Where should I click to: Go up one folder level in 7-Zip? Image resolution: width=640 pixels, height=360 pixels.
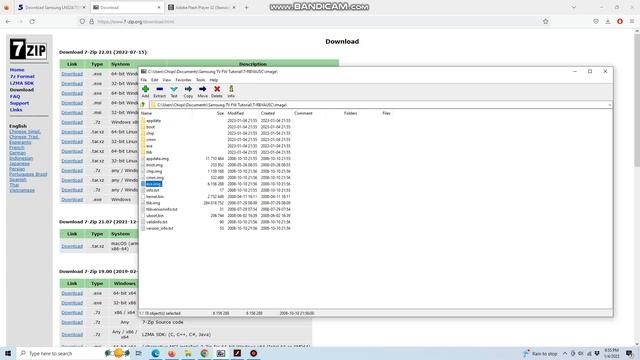[143, 105]
